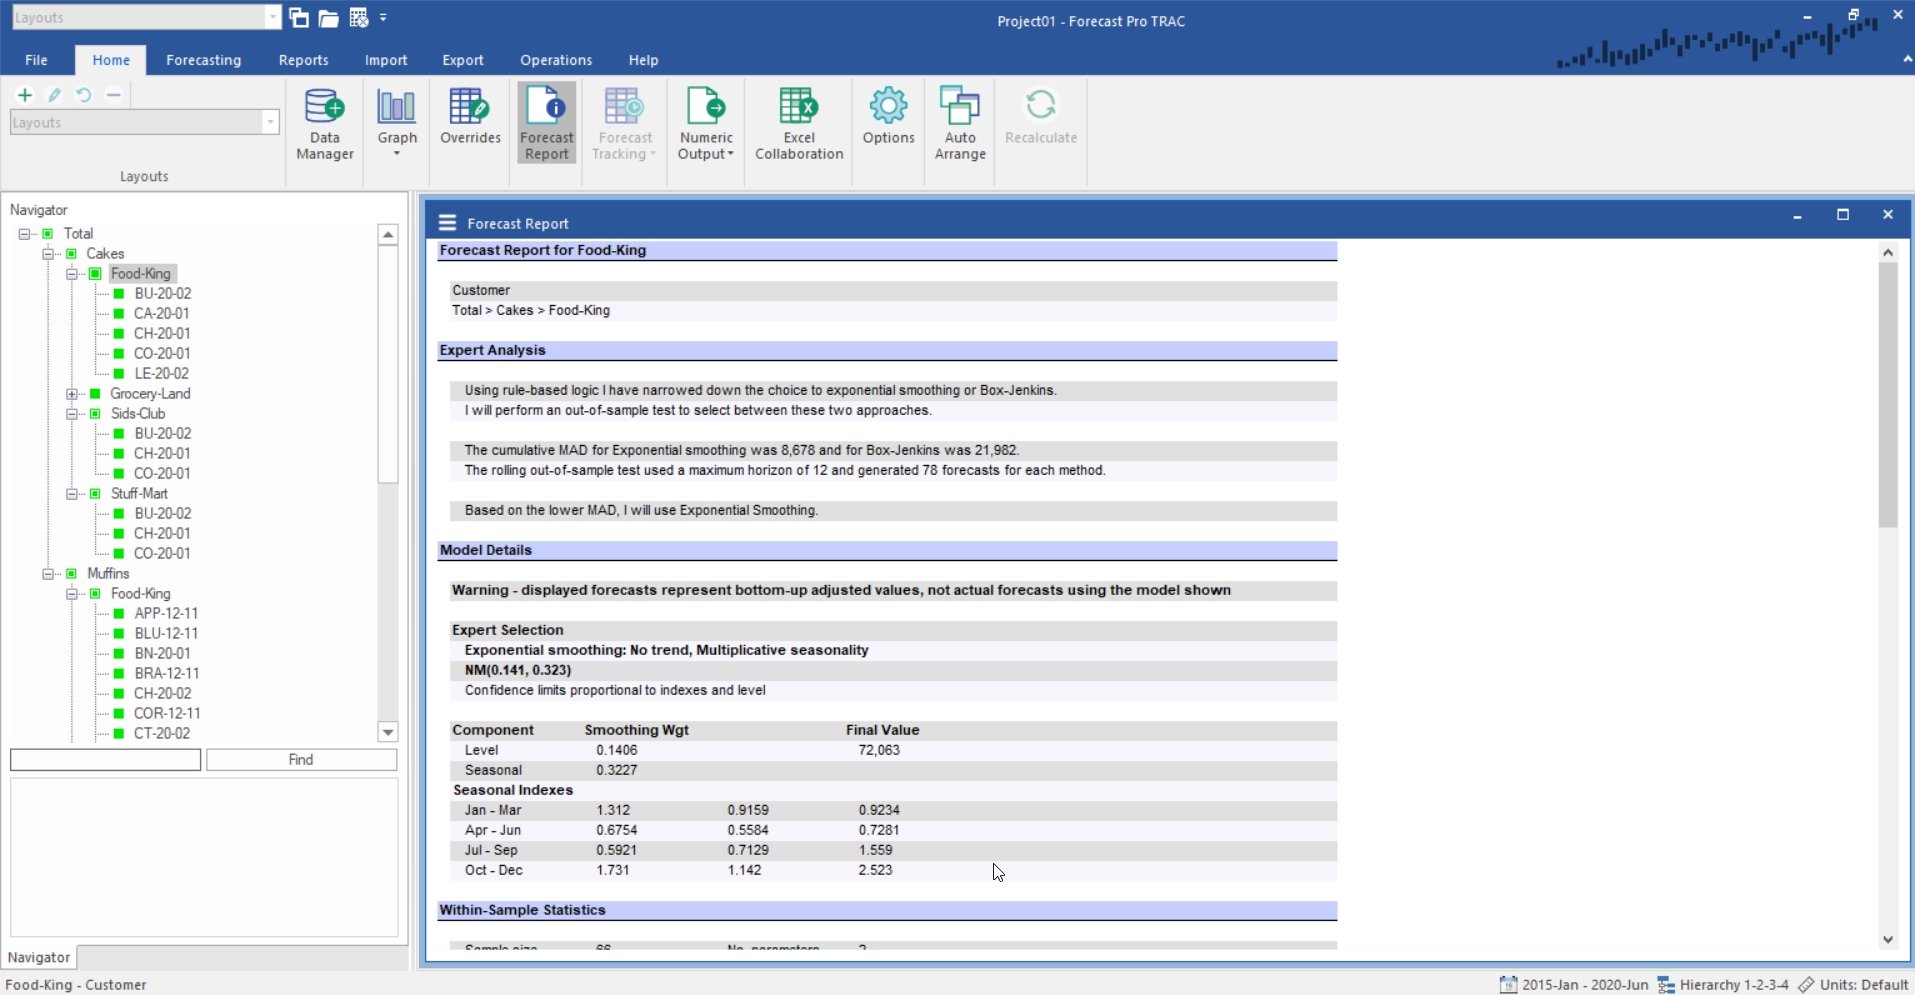Switch to the Operations tab
This screenshot has height=995, width=1915.
556,60
